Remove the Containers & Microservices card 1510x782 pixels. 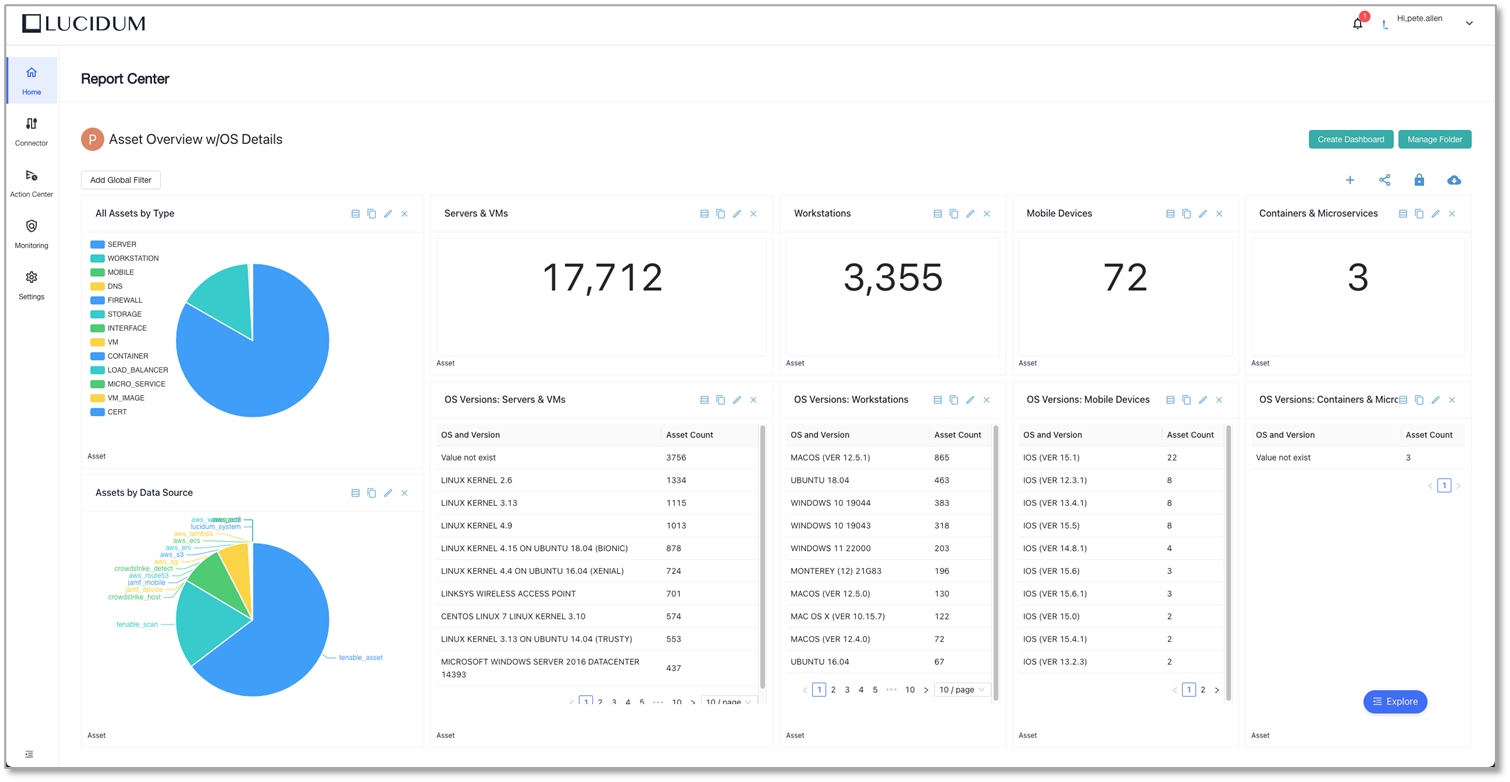[x=1452, y=214]
